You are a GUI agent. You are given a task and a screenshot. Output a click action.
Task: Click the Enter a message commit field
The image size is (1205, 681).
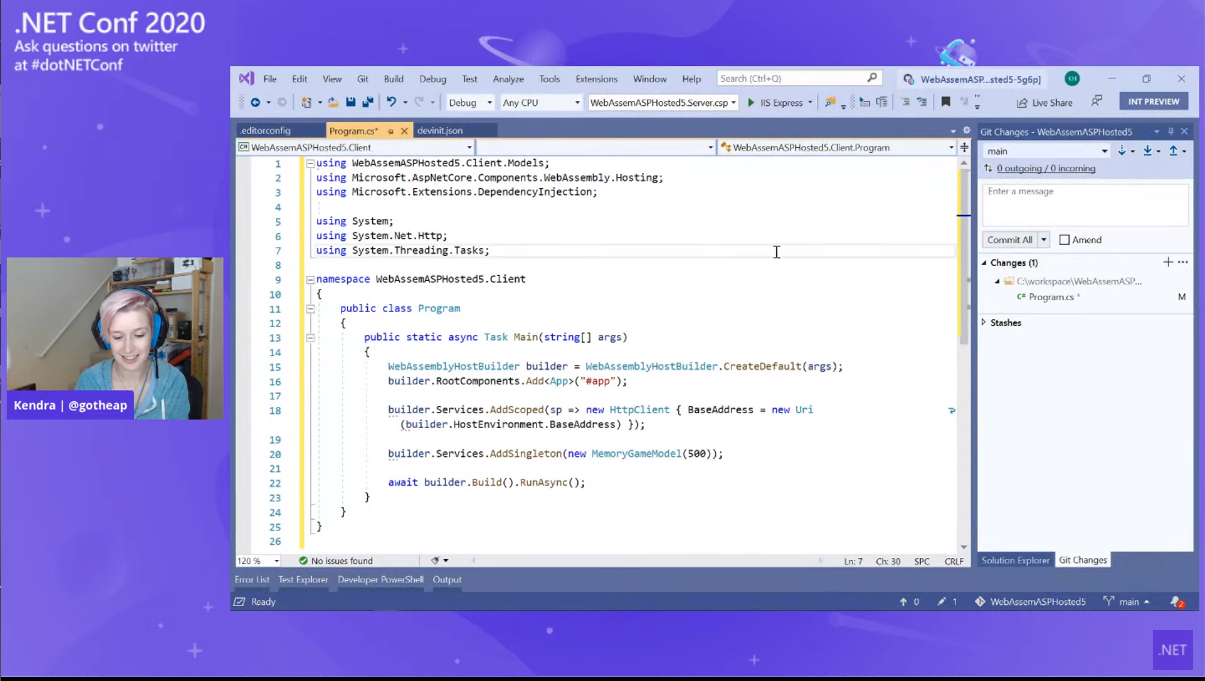click(x=1085, y=204)
